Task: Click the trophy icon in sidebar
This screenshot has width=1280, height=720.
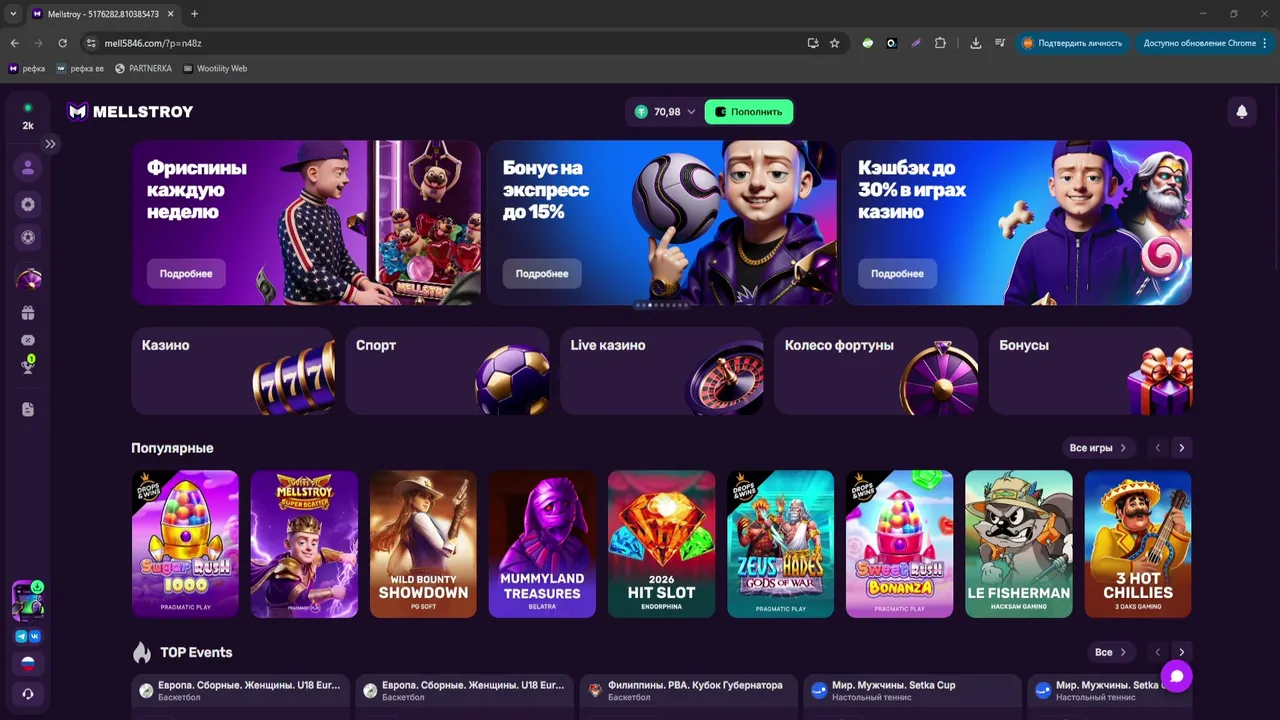Action: 28,365
